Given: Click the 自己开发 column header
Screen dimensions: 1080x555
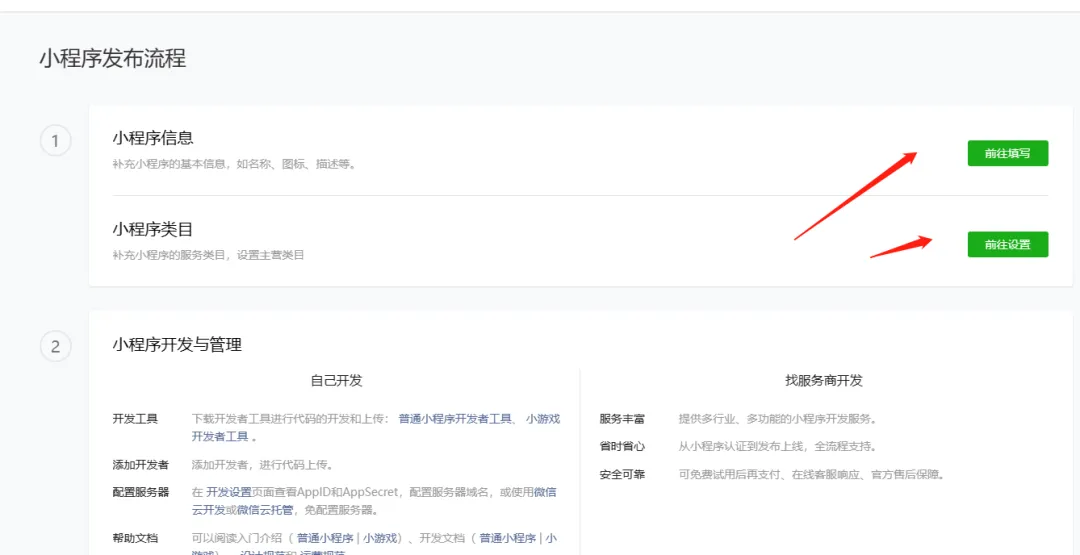Looking at the screenshot, I should click(x=336, y=381).
